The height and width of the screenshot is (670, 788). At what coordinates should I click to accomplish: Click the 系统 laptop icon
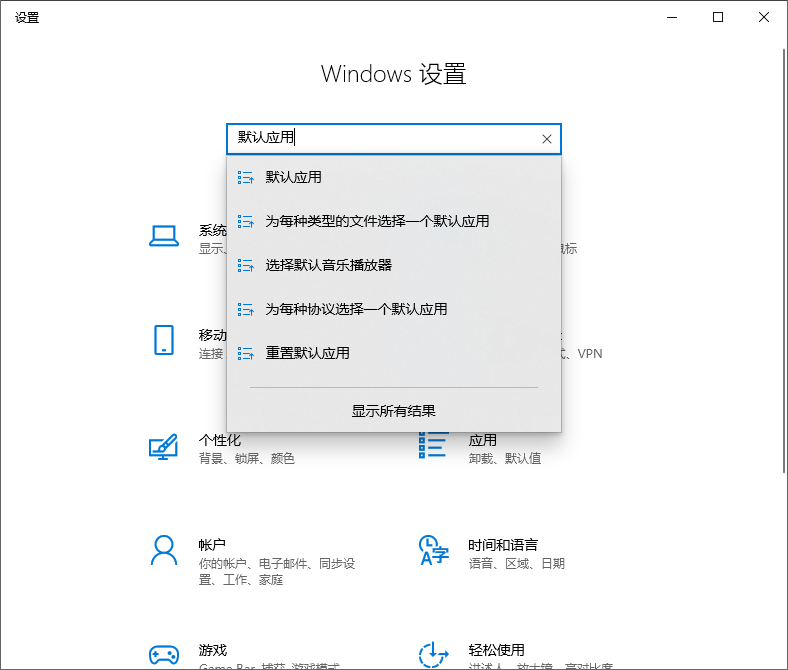pyautogui.click(x=163, y=236)
